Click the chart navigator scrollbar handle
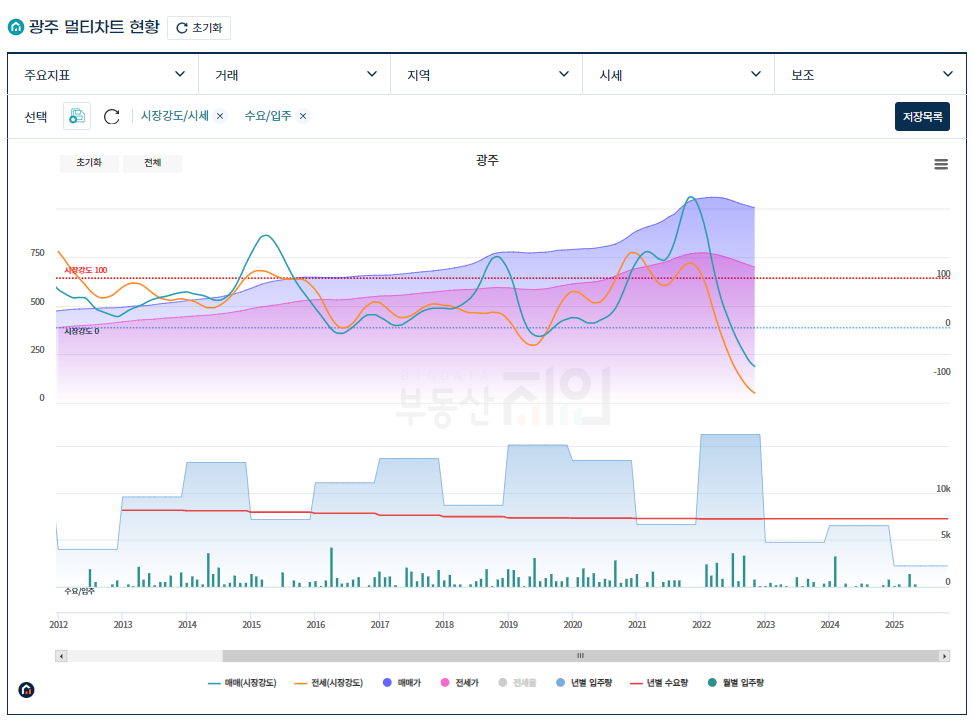Image resolution: width=973 pixels, height=727 pixels. 580,656
